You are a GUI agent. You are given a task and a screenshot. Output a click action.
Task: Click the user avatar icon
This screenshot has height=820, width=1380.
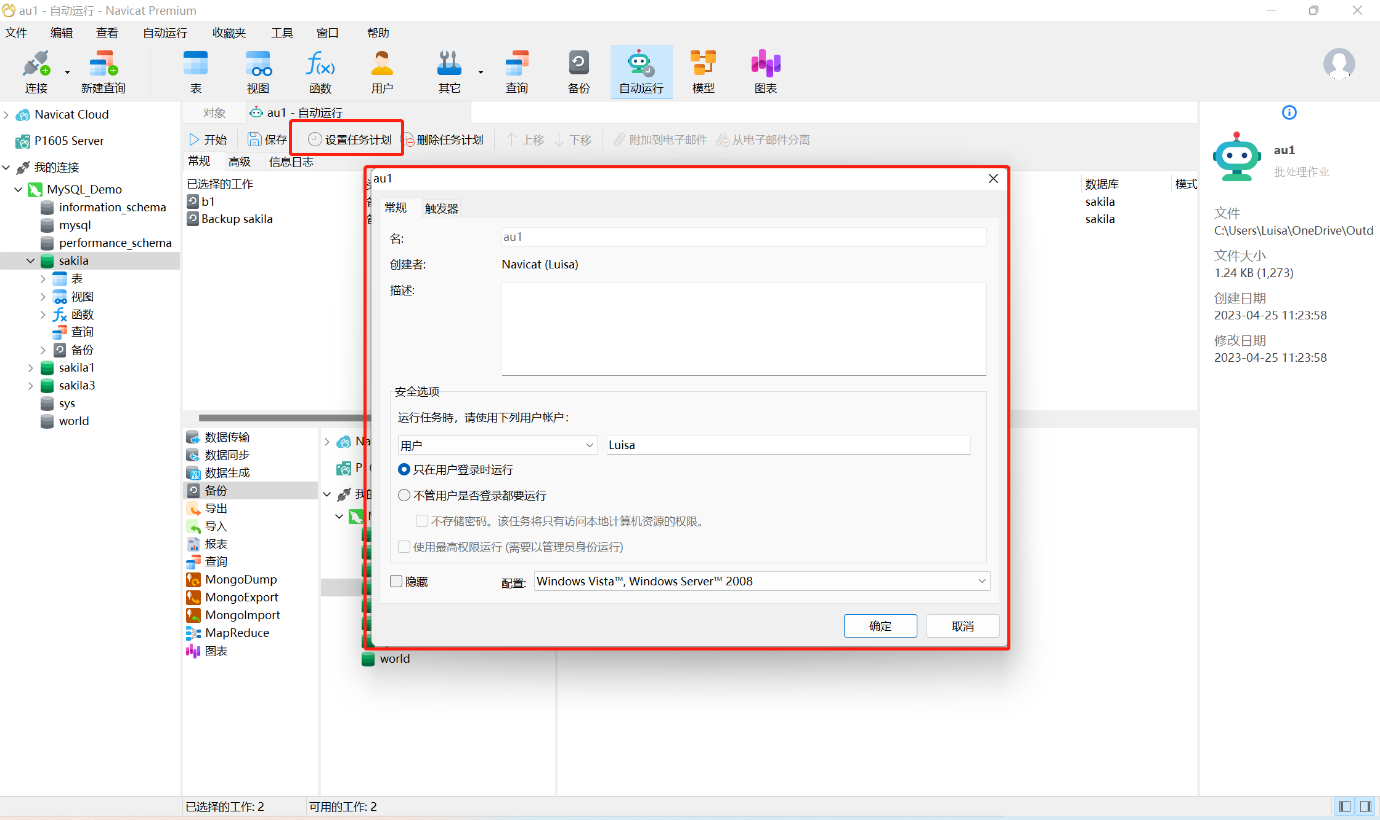[x=1339, y=64]
